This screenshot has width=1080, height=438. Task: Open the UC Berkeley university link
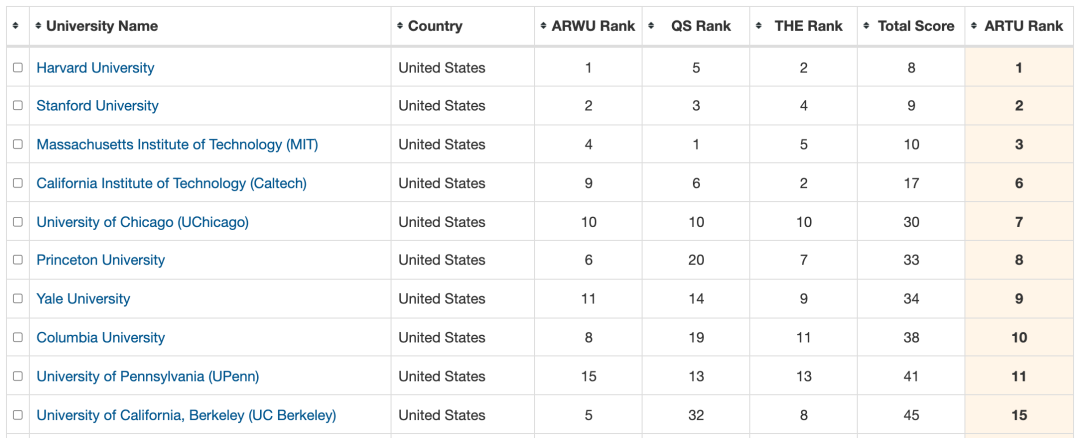(186, 415)
